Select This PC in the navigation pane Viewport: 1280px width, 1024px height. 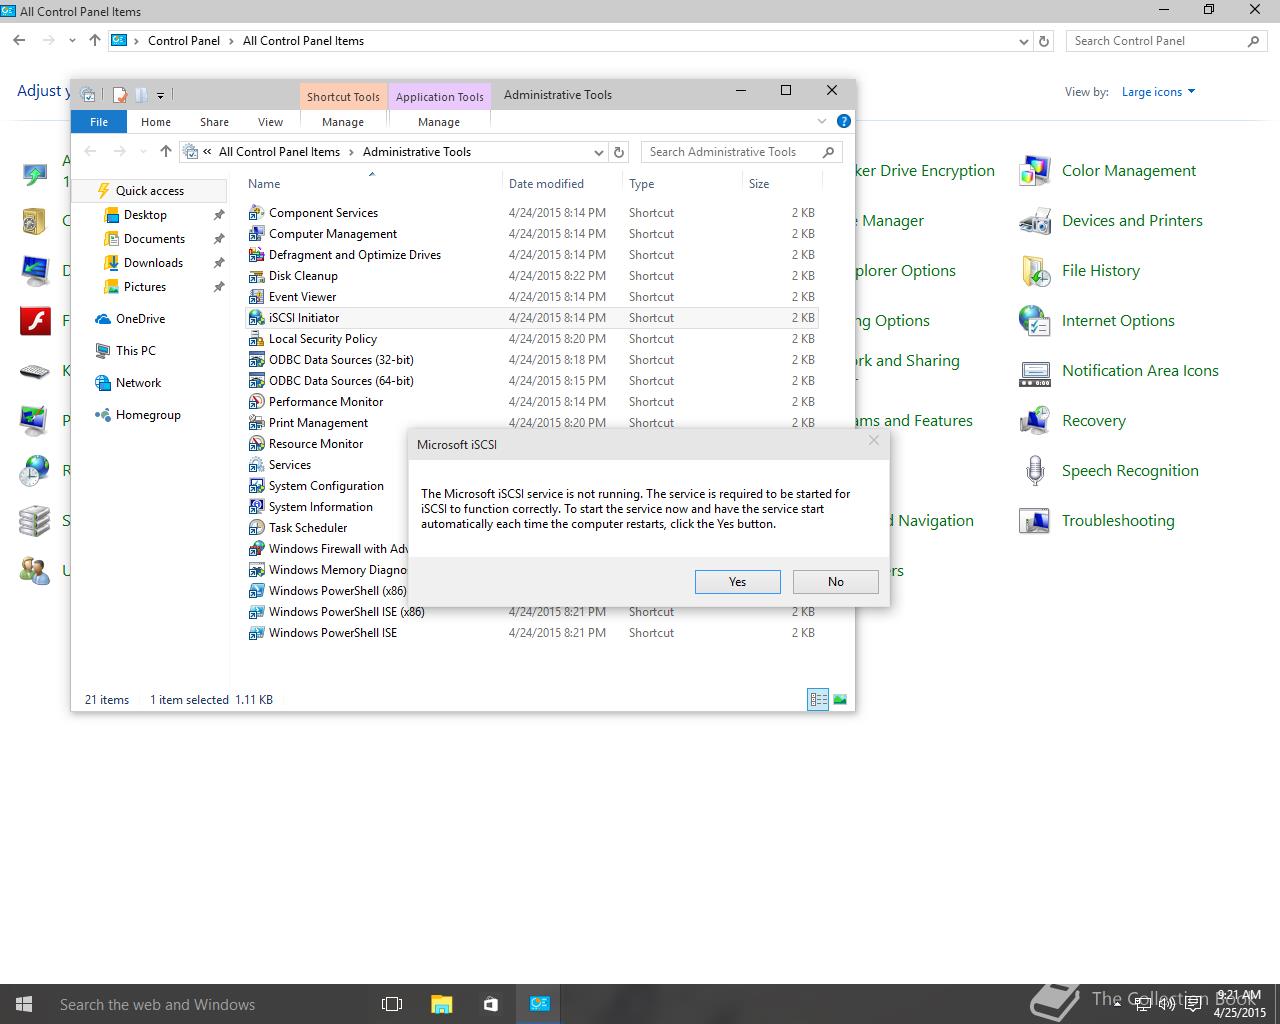coord(135,351)
